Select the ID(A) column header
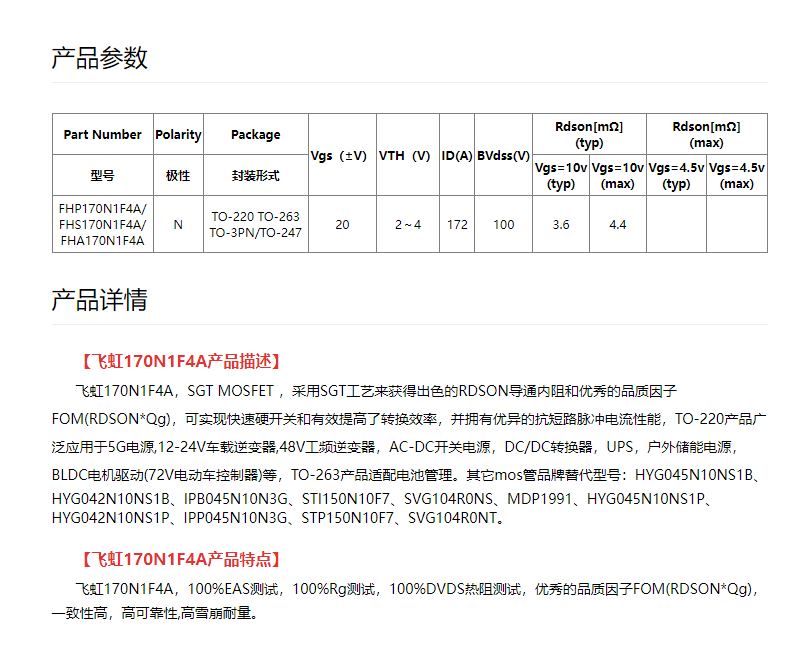 [457, 155]
